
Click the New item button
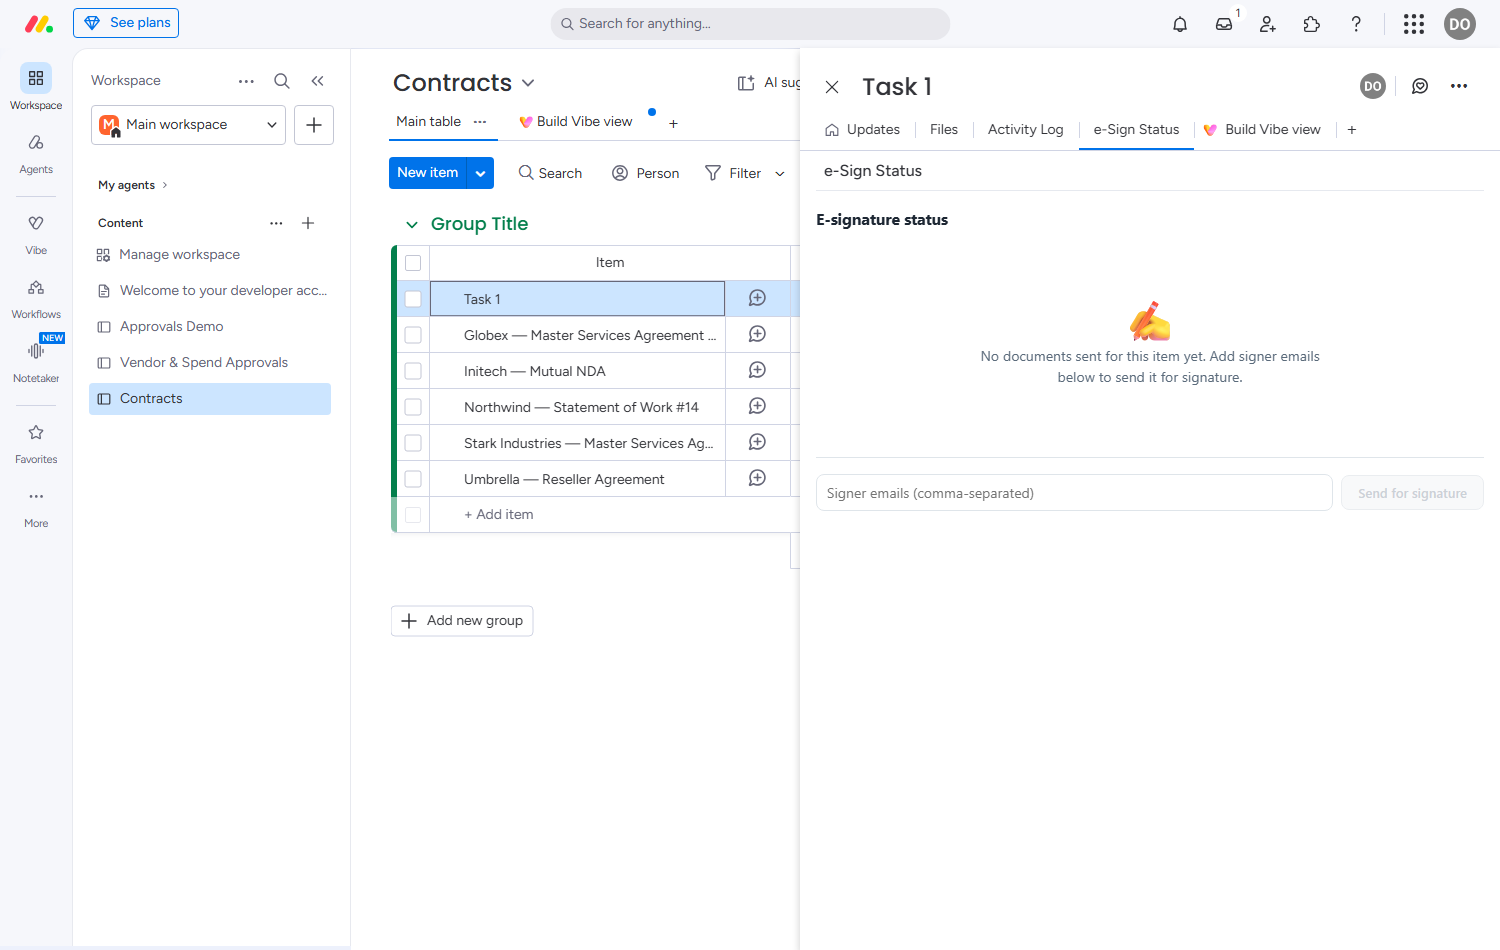[428, 173]
